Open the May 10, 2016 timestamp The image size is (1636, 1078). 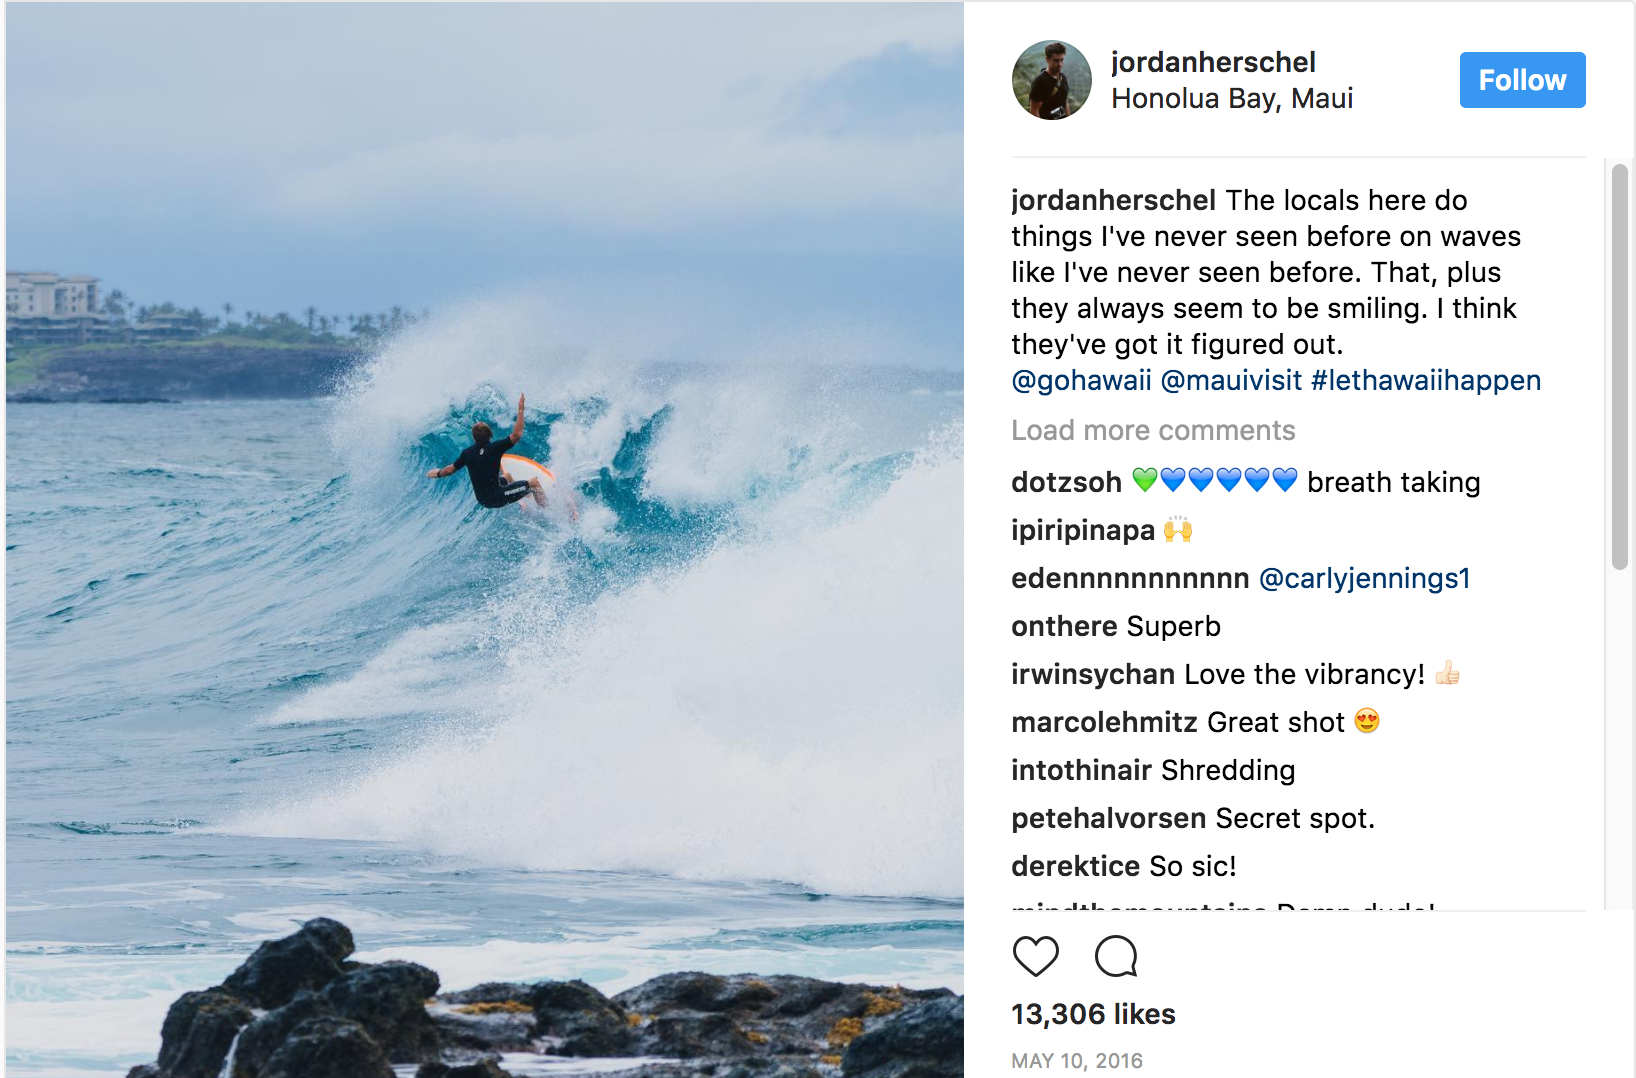point(1077,1061)
